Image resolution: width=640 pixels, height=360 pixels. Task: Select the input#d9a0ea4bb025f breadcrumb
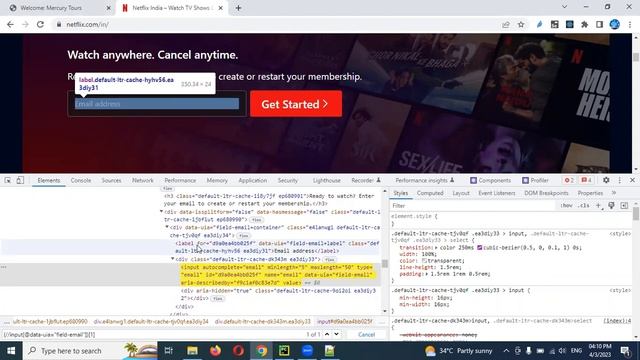coord(345,322)
